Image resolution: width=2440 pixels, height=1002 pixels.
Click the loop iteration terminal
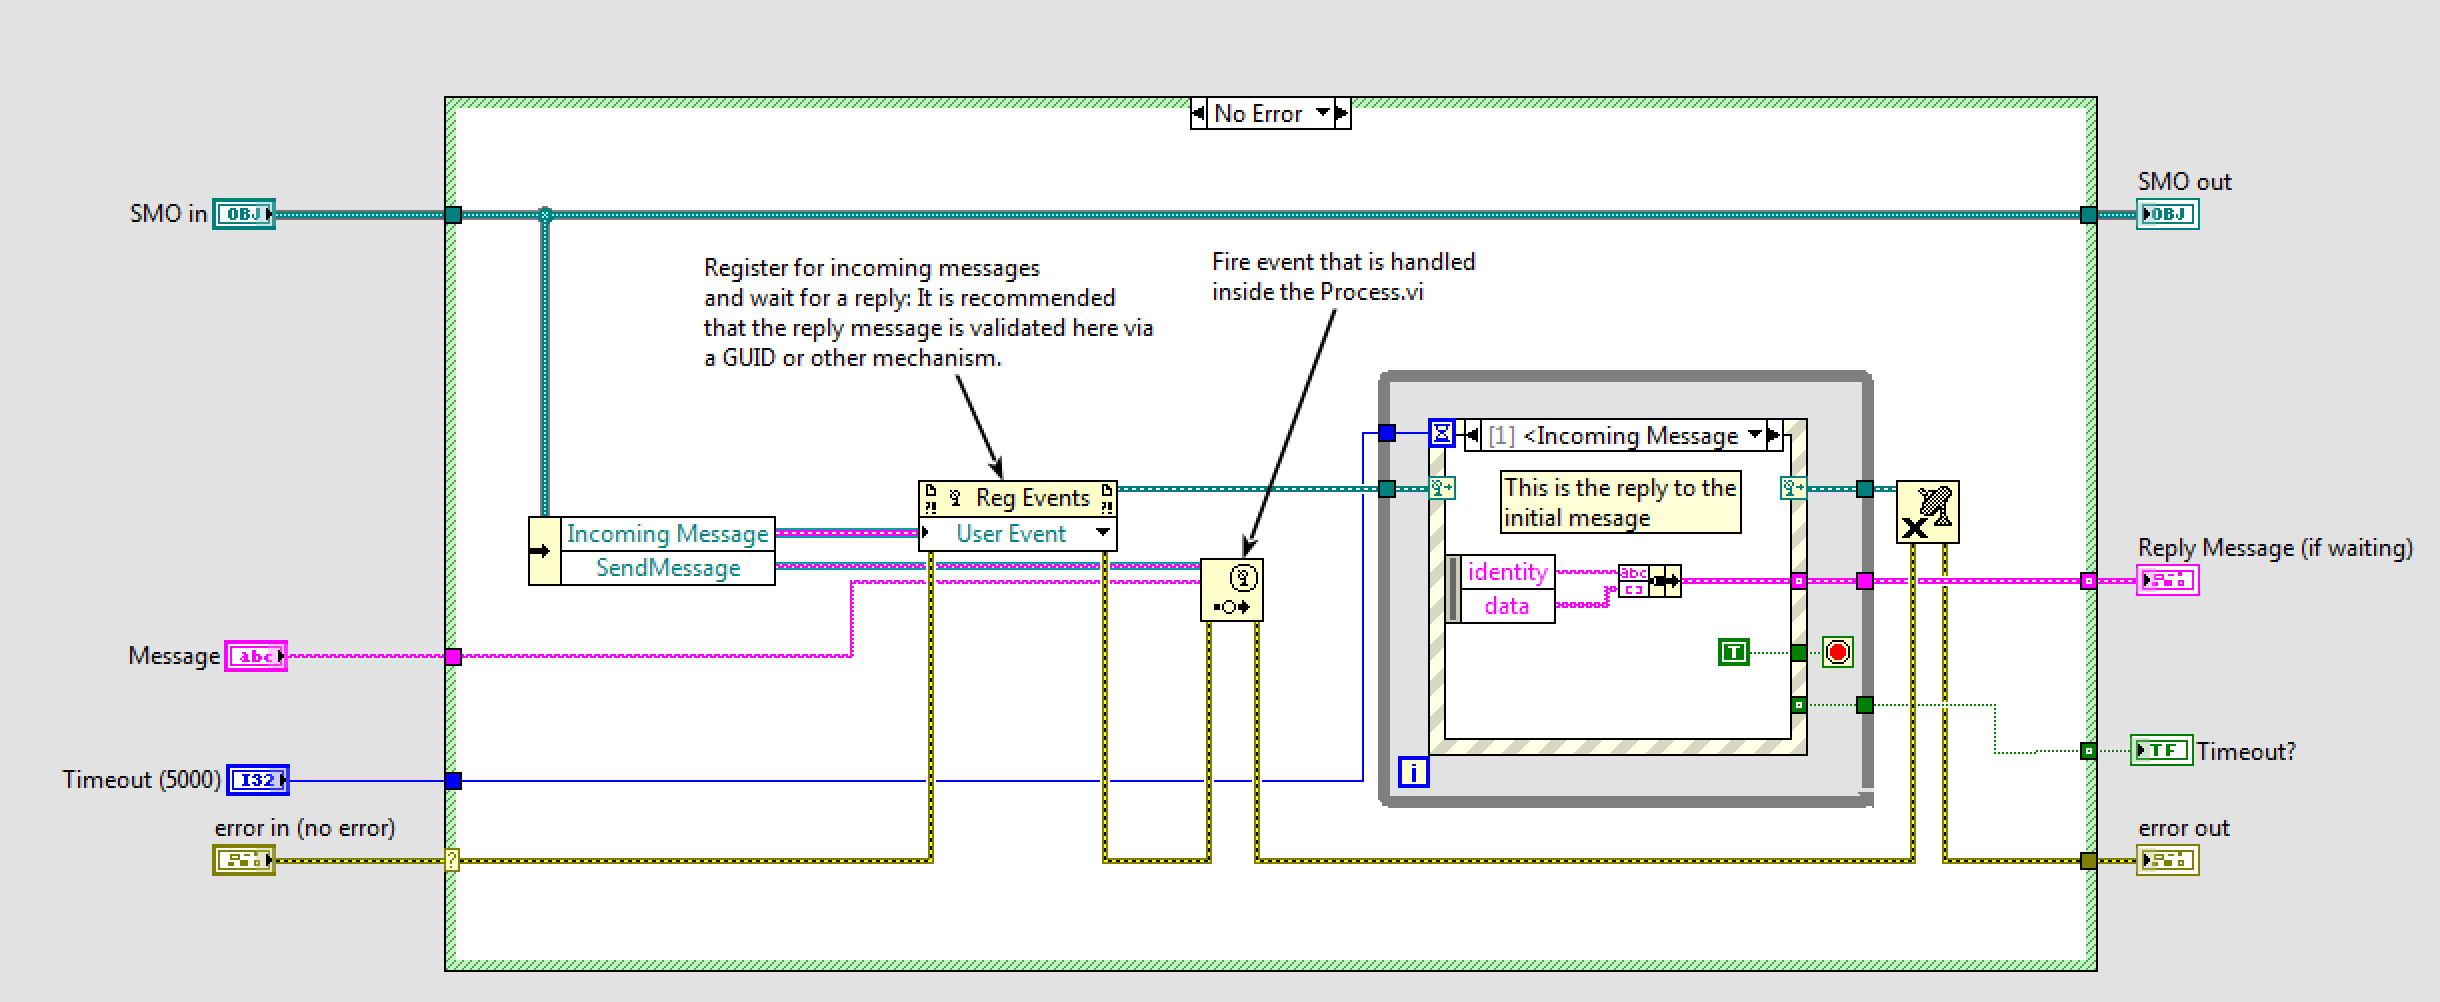[1413, 772]
